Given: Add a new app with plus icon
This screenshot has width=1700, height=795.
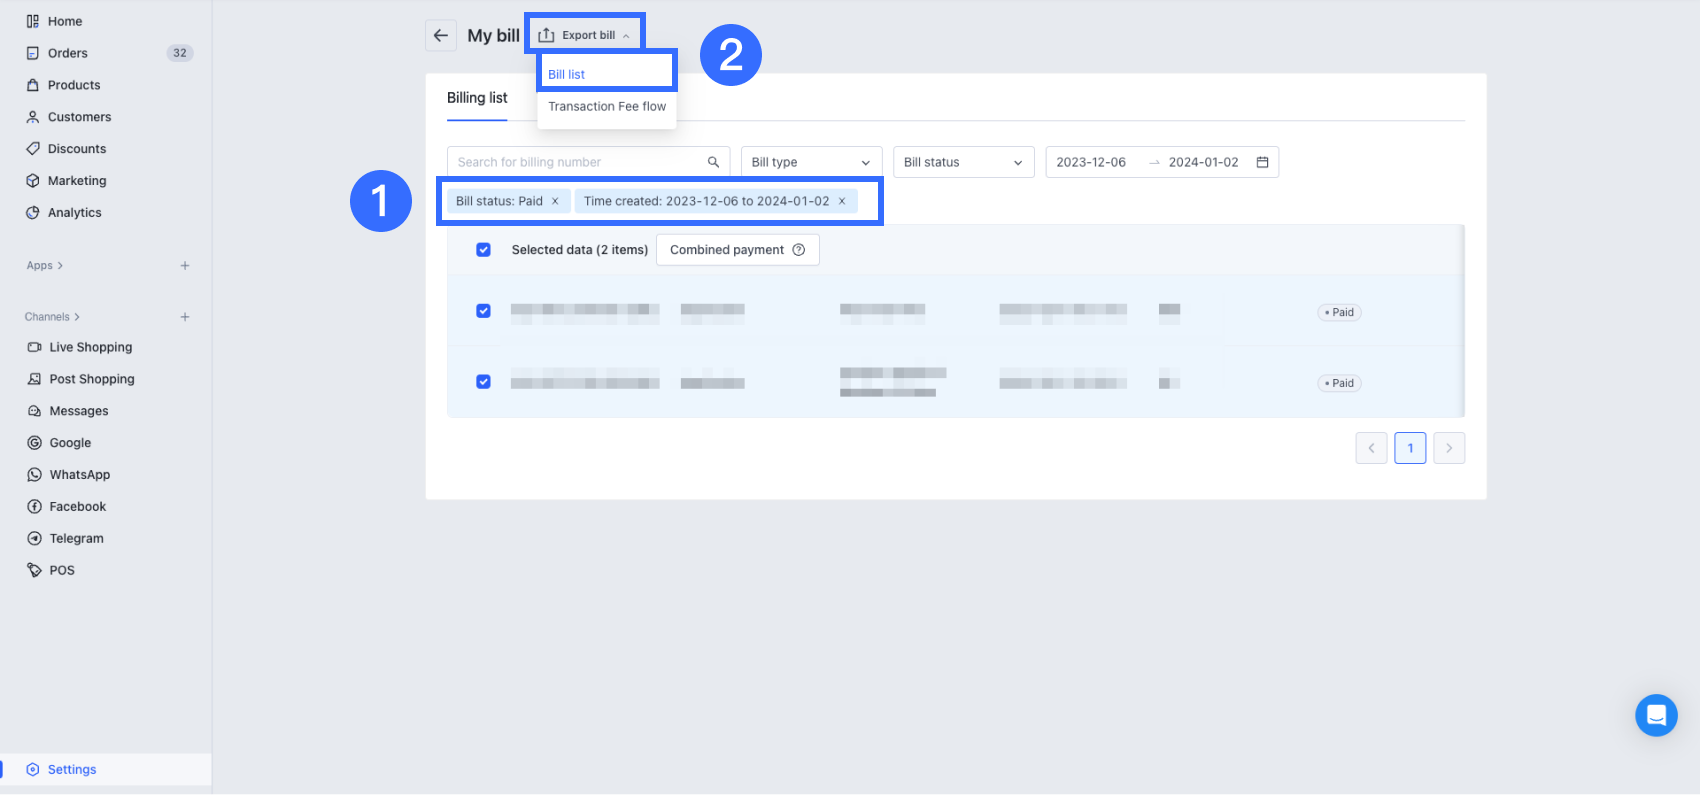Looking at the screenshot, I should click(x=185, y=266).
